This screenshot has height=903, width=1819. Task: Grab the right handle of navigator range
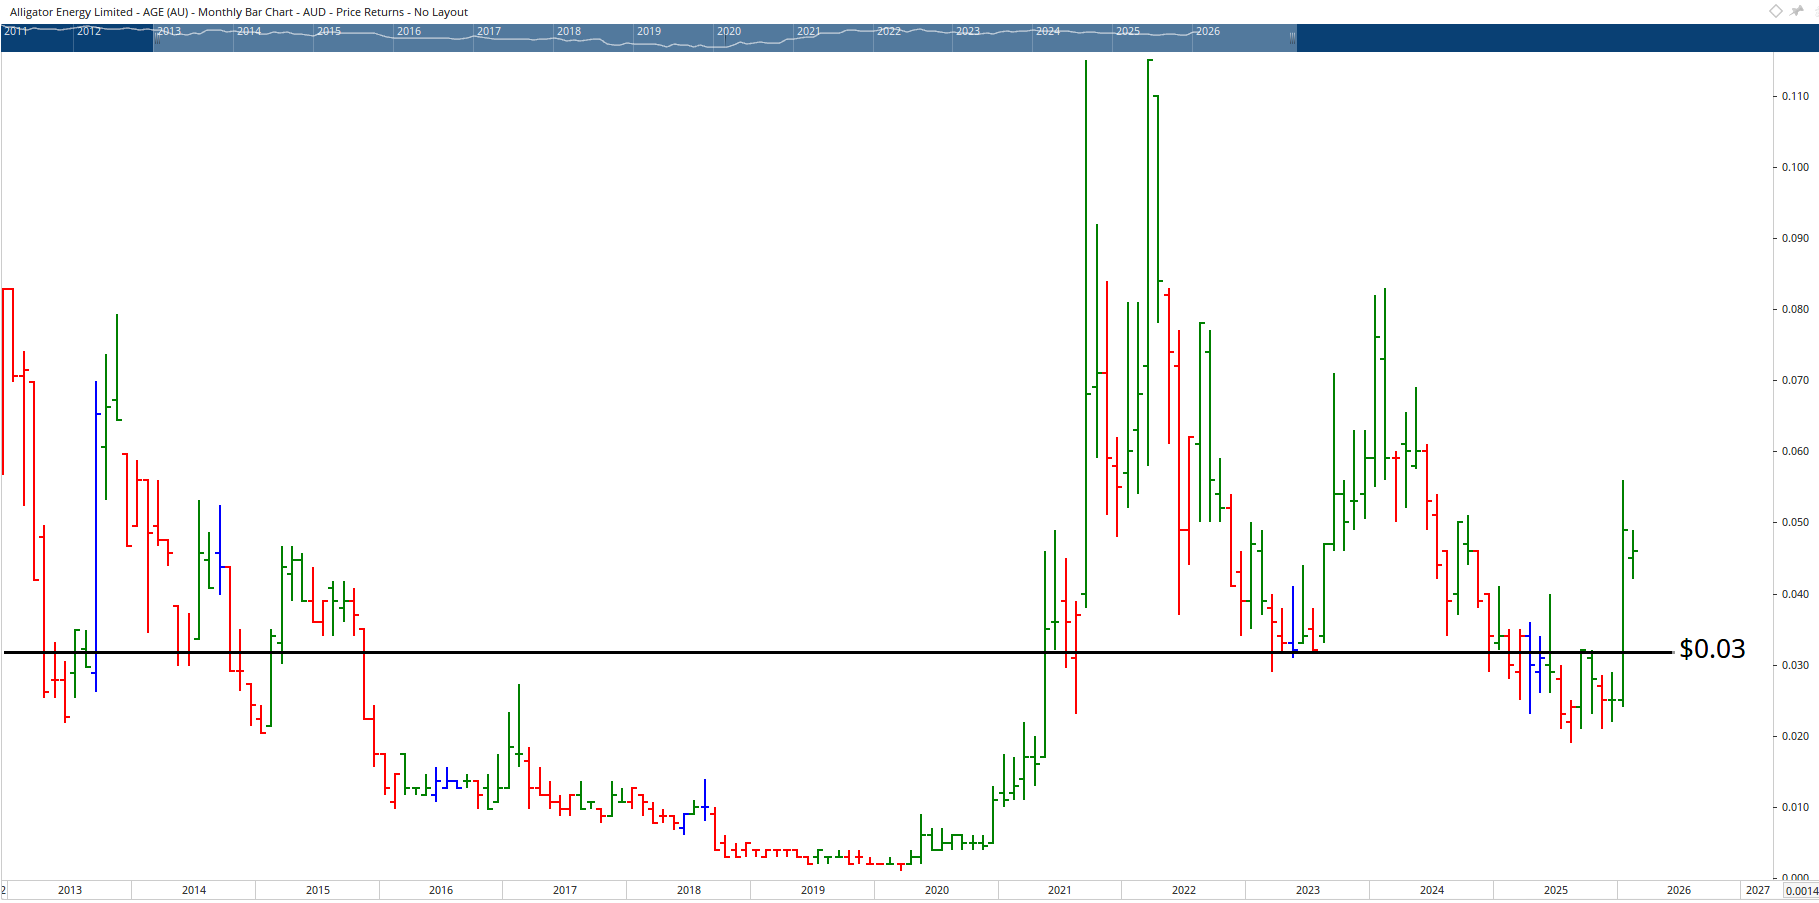(x=1292, y=38)
